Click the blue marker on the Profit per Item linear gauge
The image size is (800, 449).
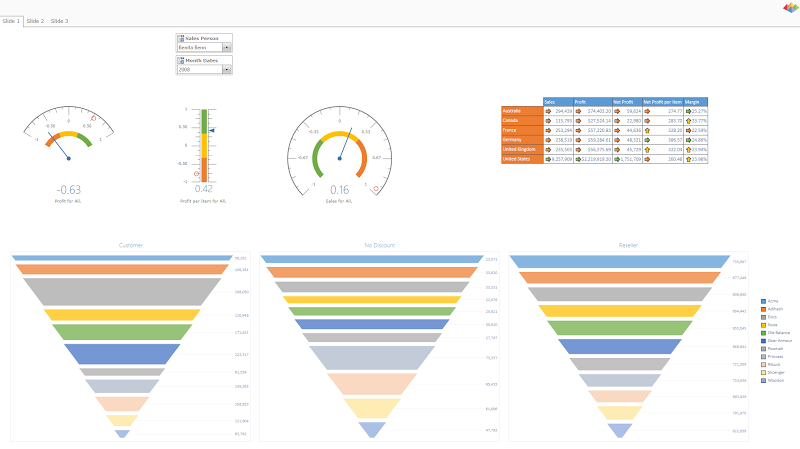click(x=212, y=131)
